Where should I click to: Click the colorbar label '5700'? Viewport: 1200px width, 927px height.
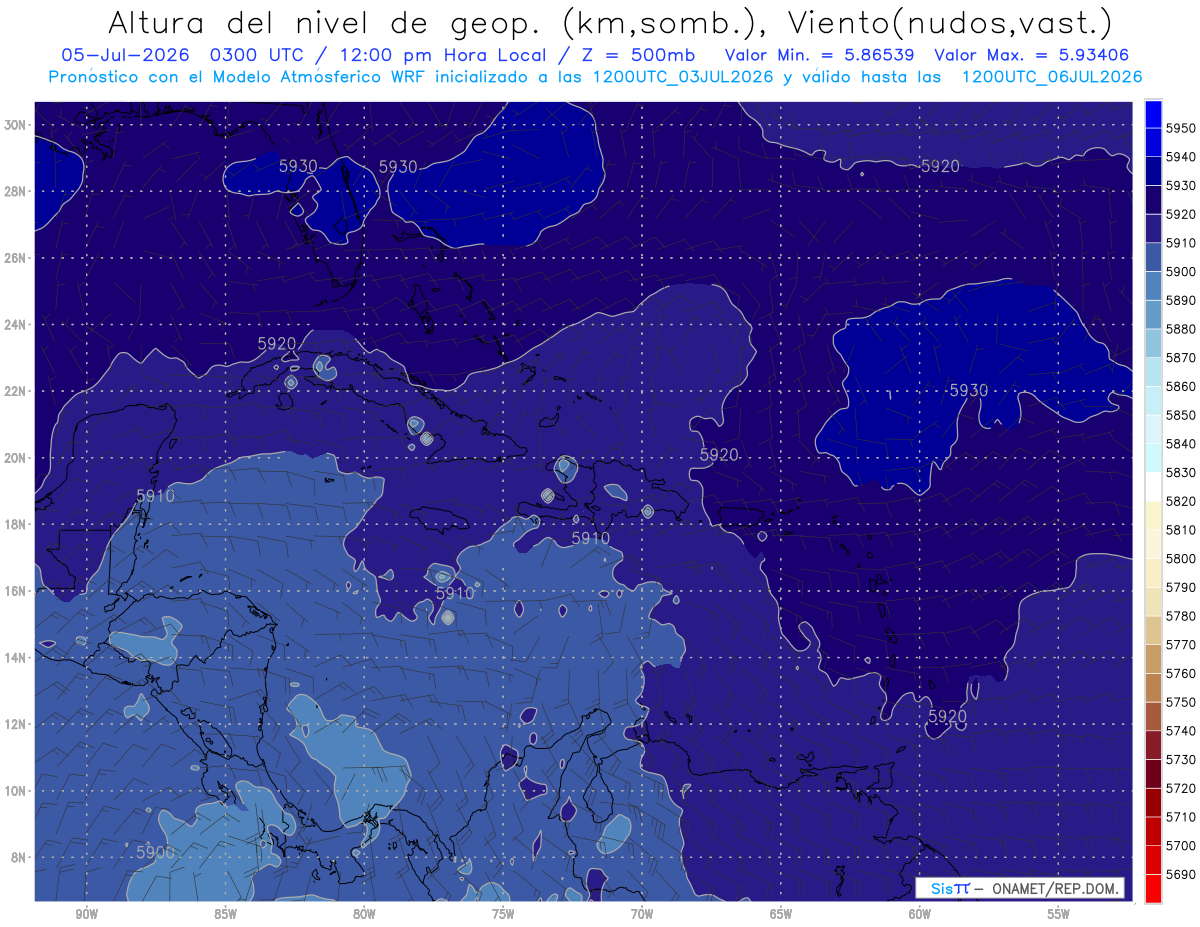click(1180, 845)
